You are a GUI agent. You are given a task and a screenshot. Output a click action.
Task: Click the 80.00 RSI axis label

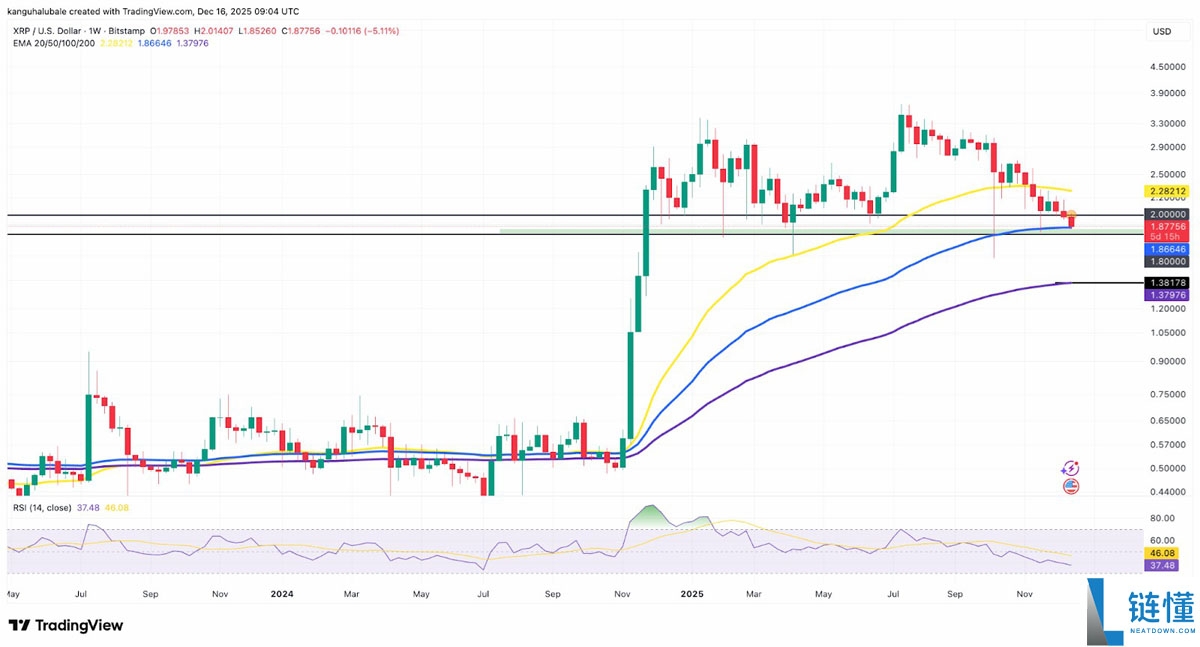tap(1162, 518)
